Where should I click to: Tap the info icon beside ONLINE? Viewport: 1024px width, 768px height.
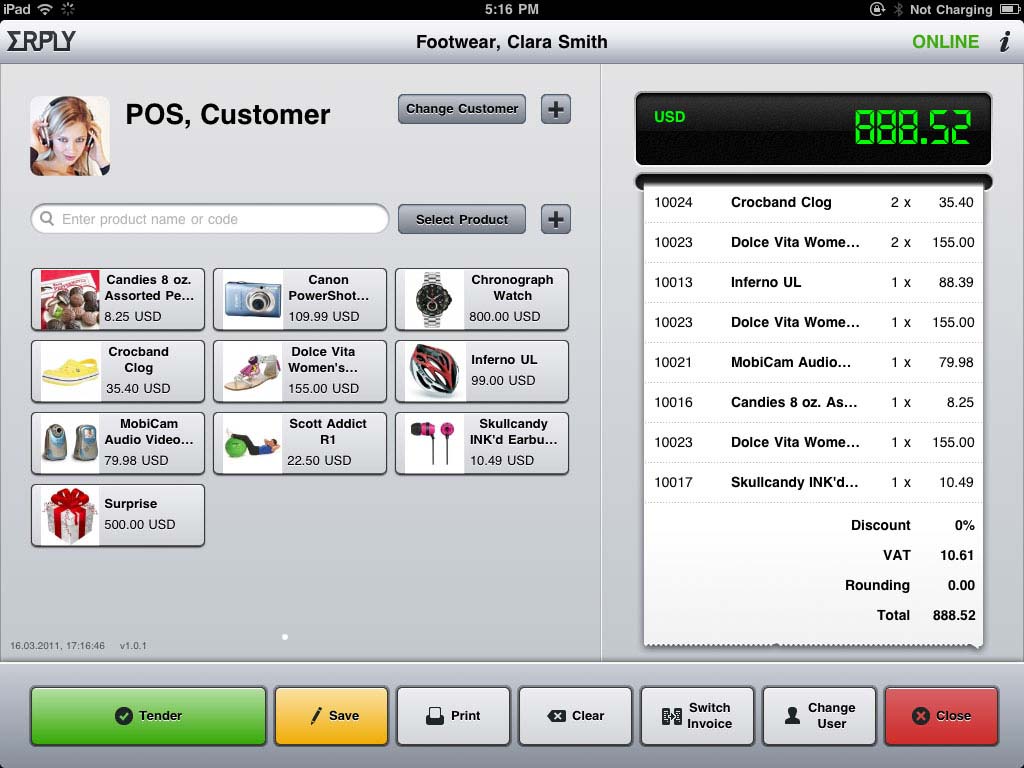[x=1005, y=42]
